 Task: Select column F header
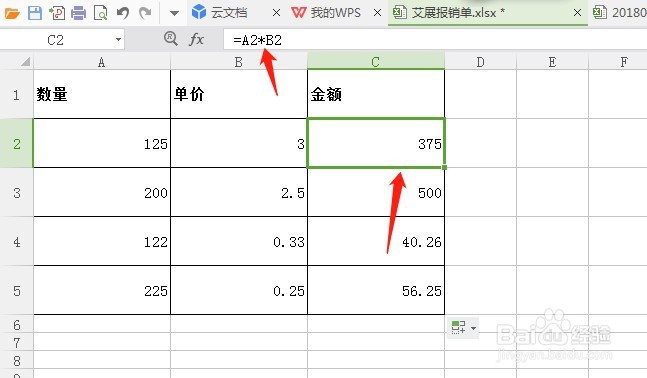pyautogui.click(x=618, y=62)
